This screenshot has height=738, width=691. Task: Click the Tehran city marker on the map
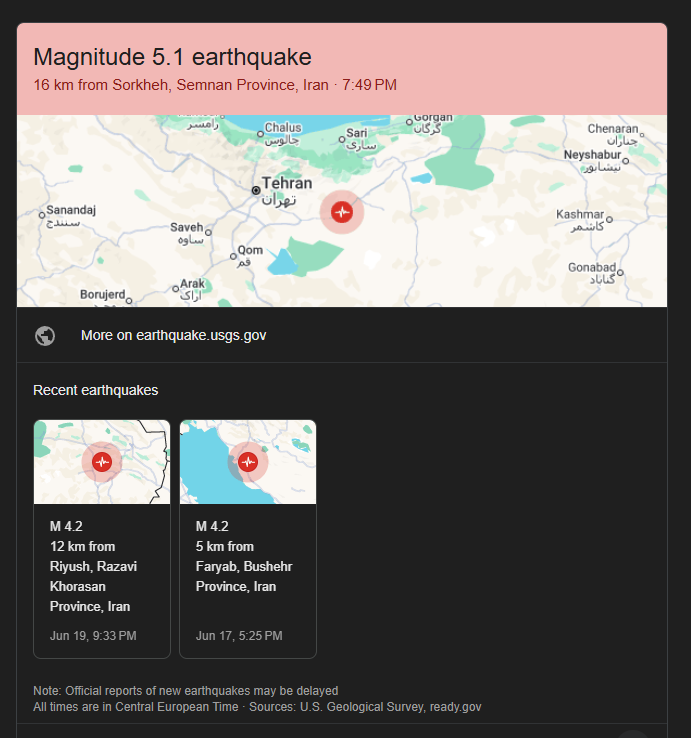pos(256,190)
